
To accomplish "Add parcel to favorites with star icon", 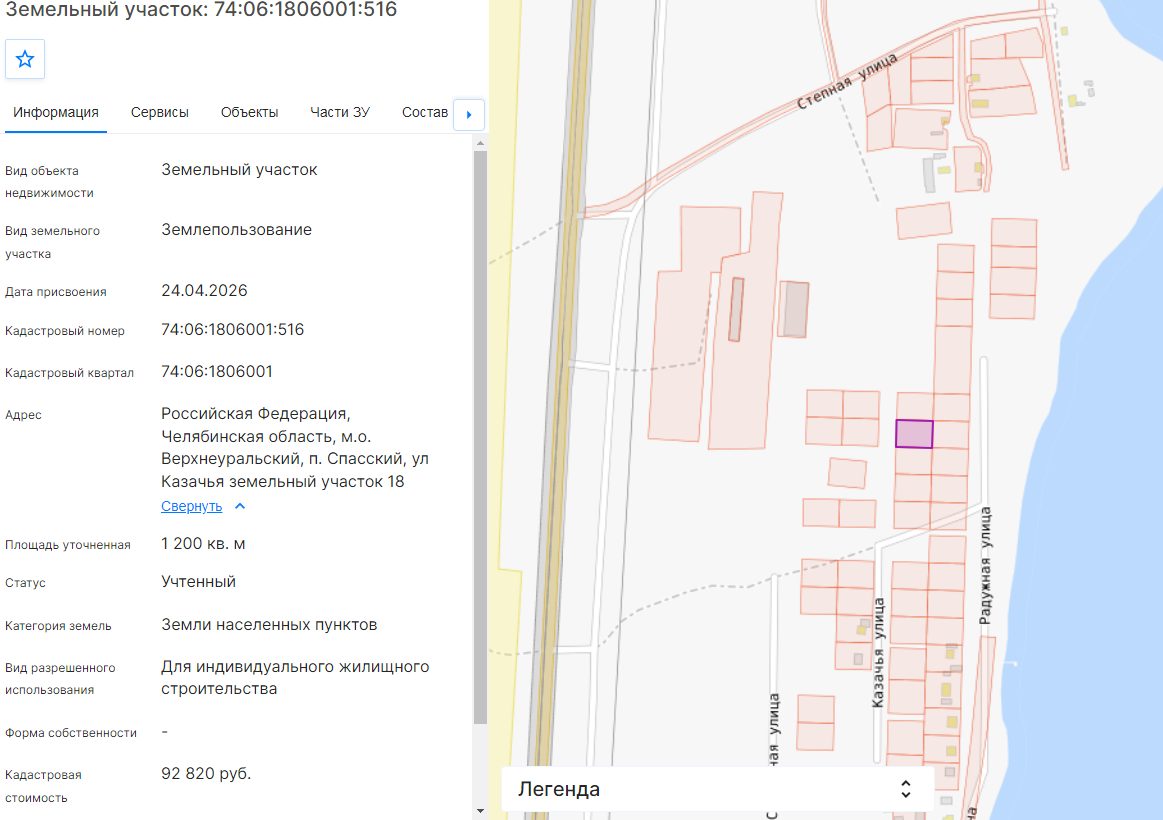I will (x=24, y=59).
